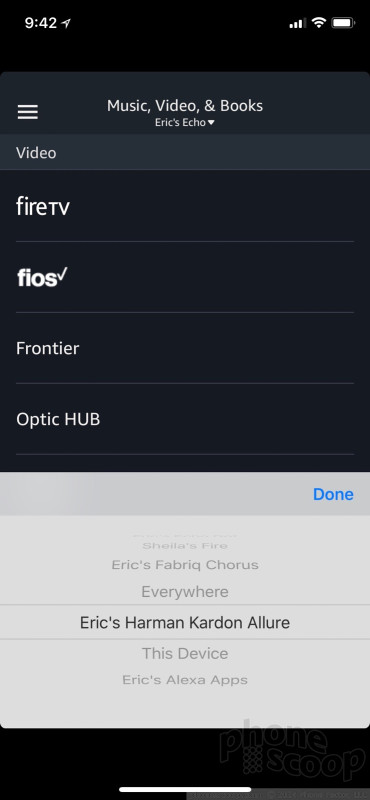The height and width of the screenshot is (800, 370).
Task: Confirm selection with Done button
Action: tap(333, 494)
